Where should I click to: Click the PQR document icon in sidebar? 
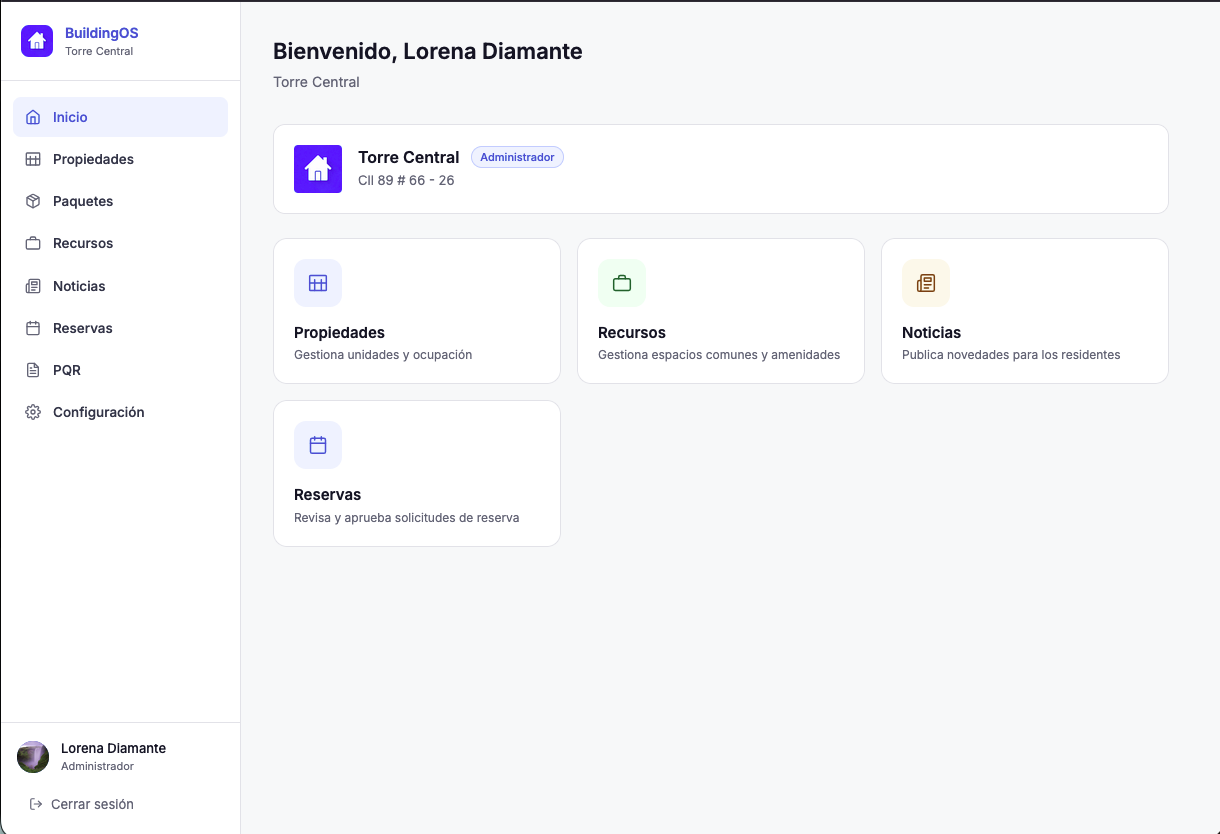pyautogui.click(x=33, y=370)
